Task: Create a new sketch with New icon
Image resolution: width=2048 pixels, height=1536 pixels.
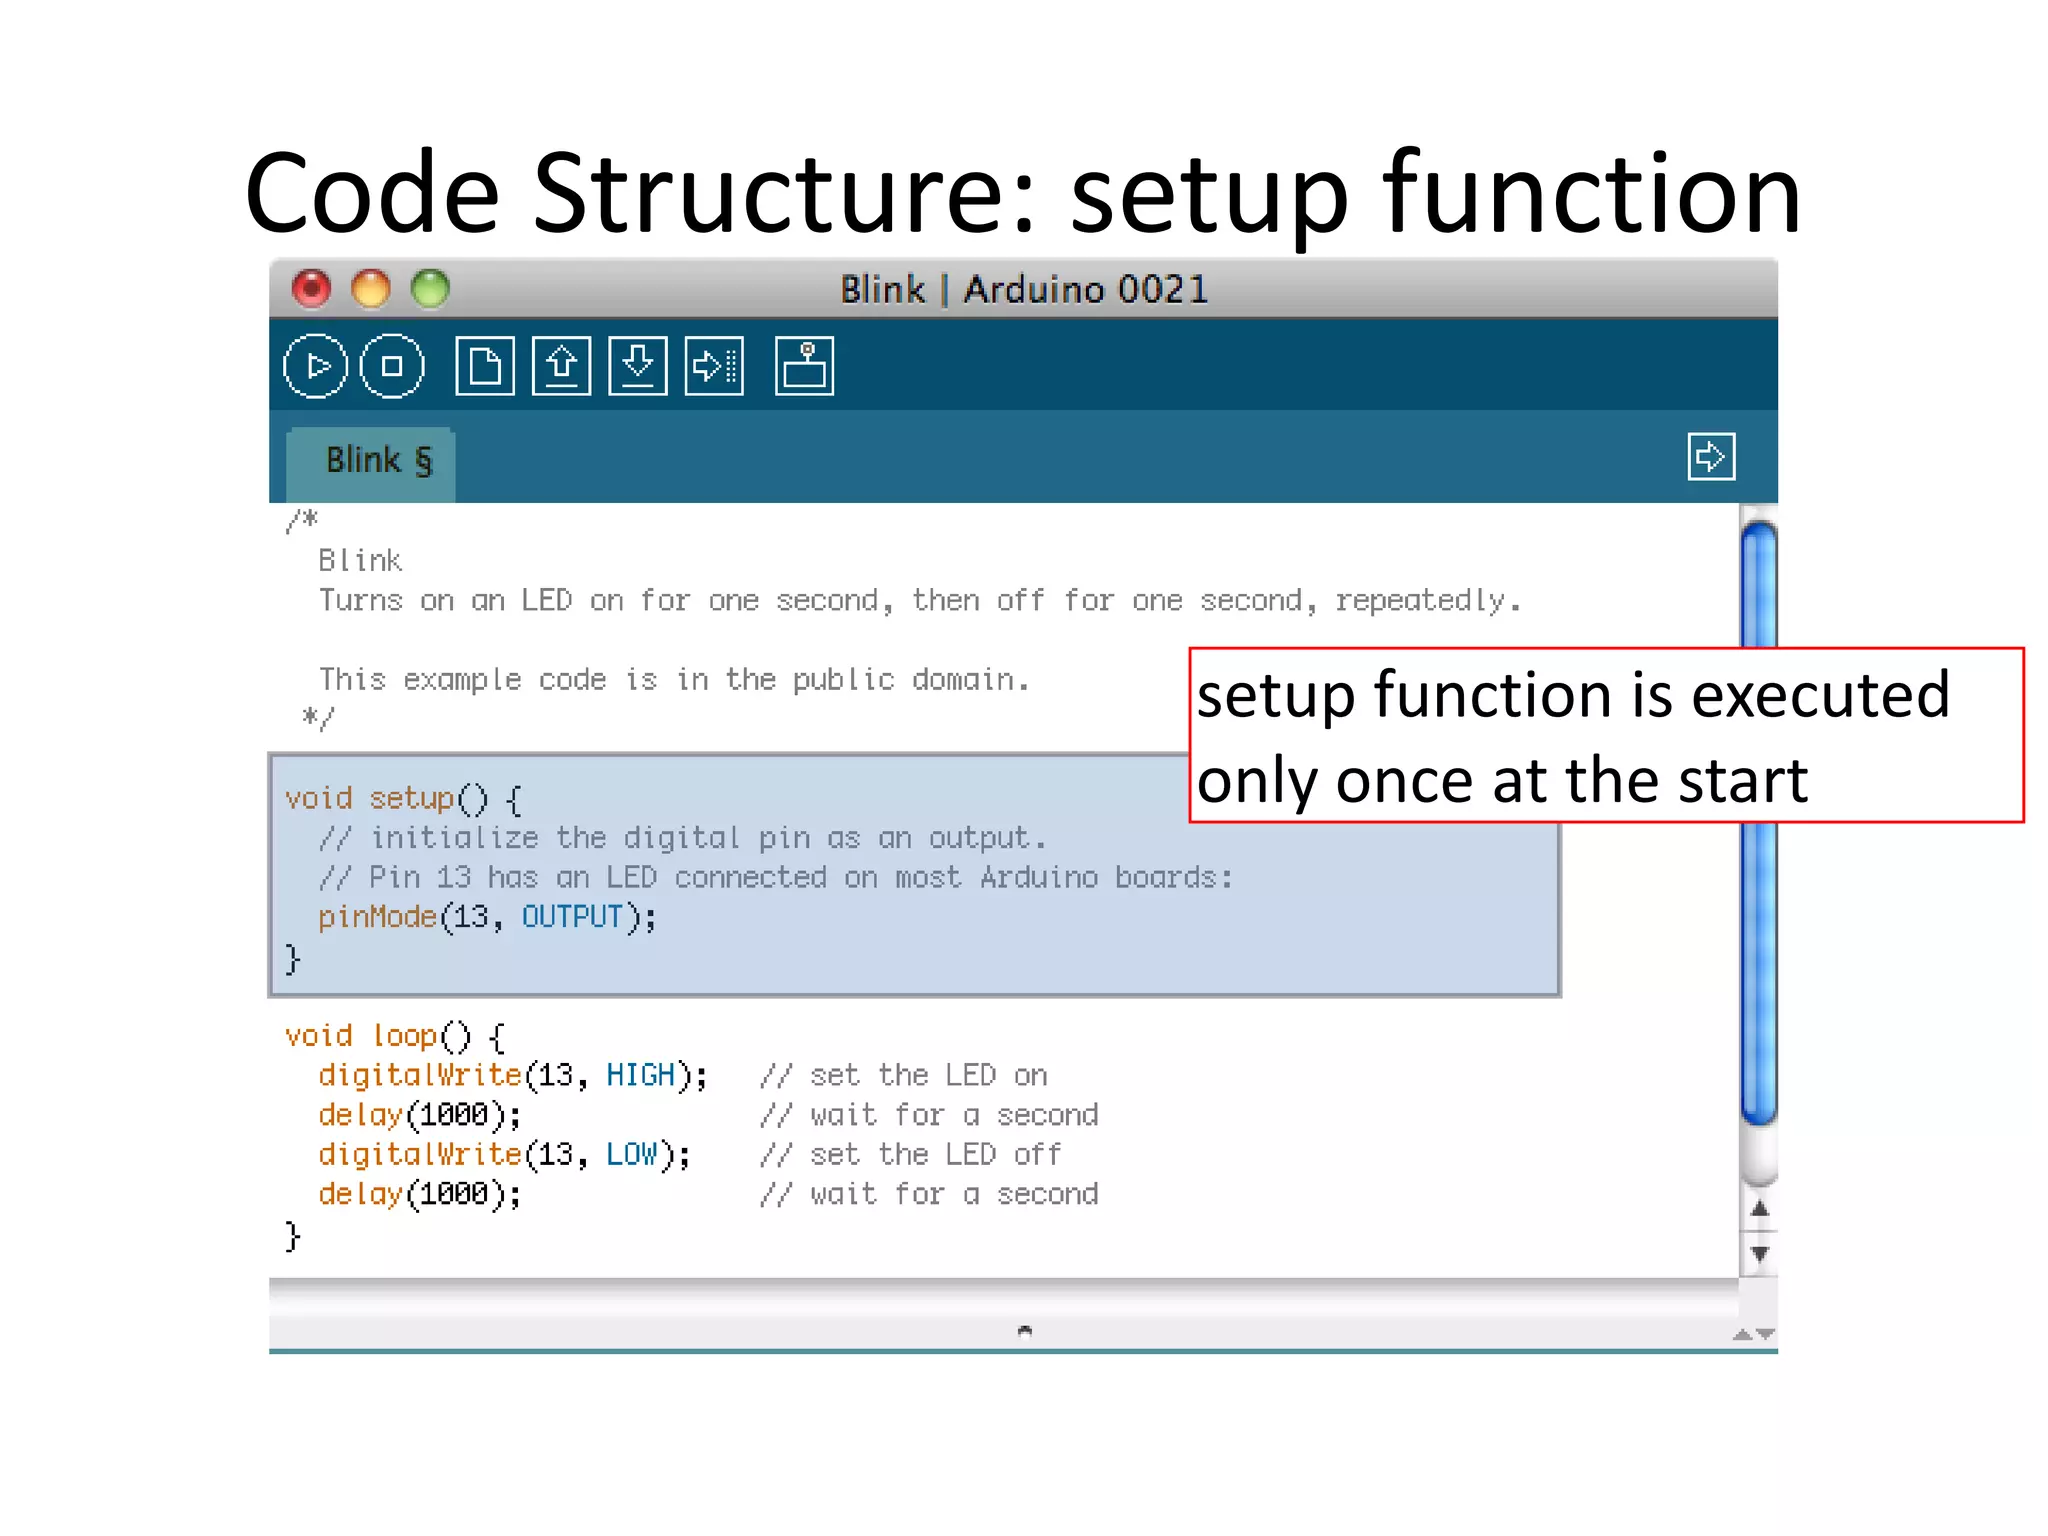Action: (485, 366)
